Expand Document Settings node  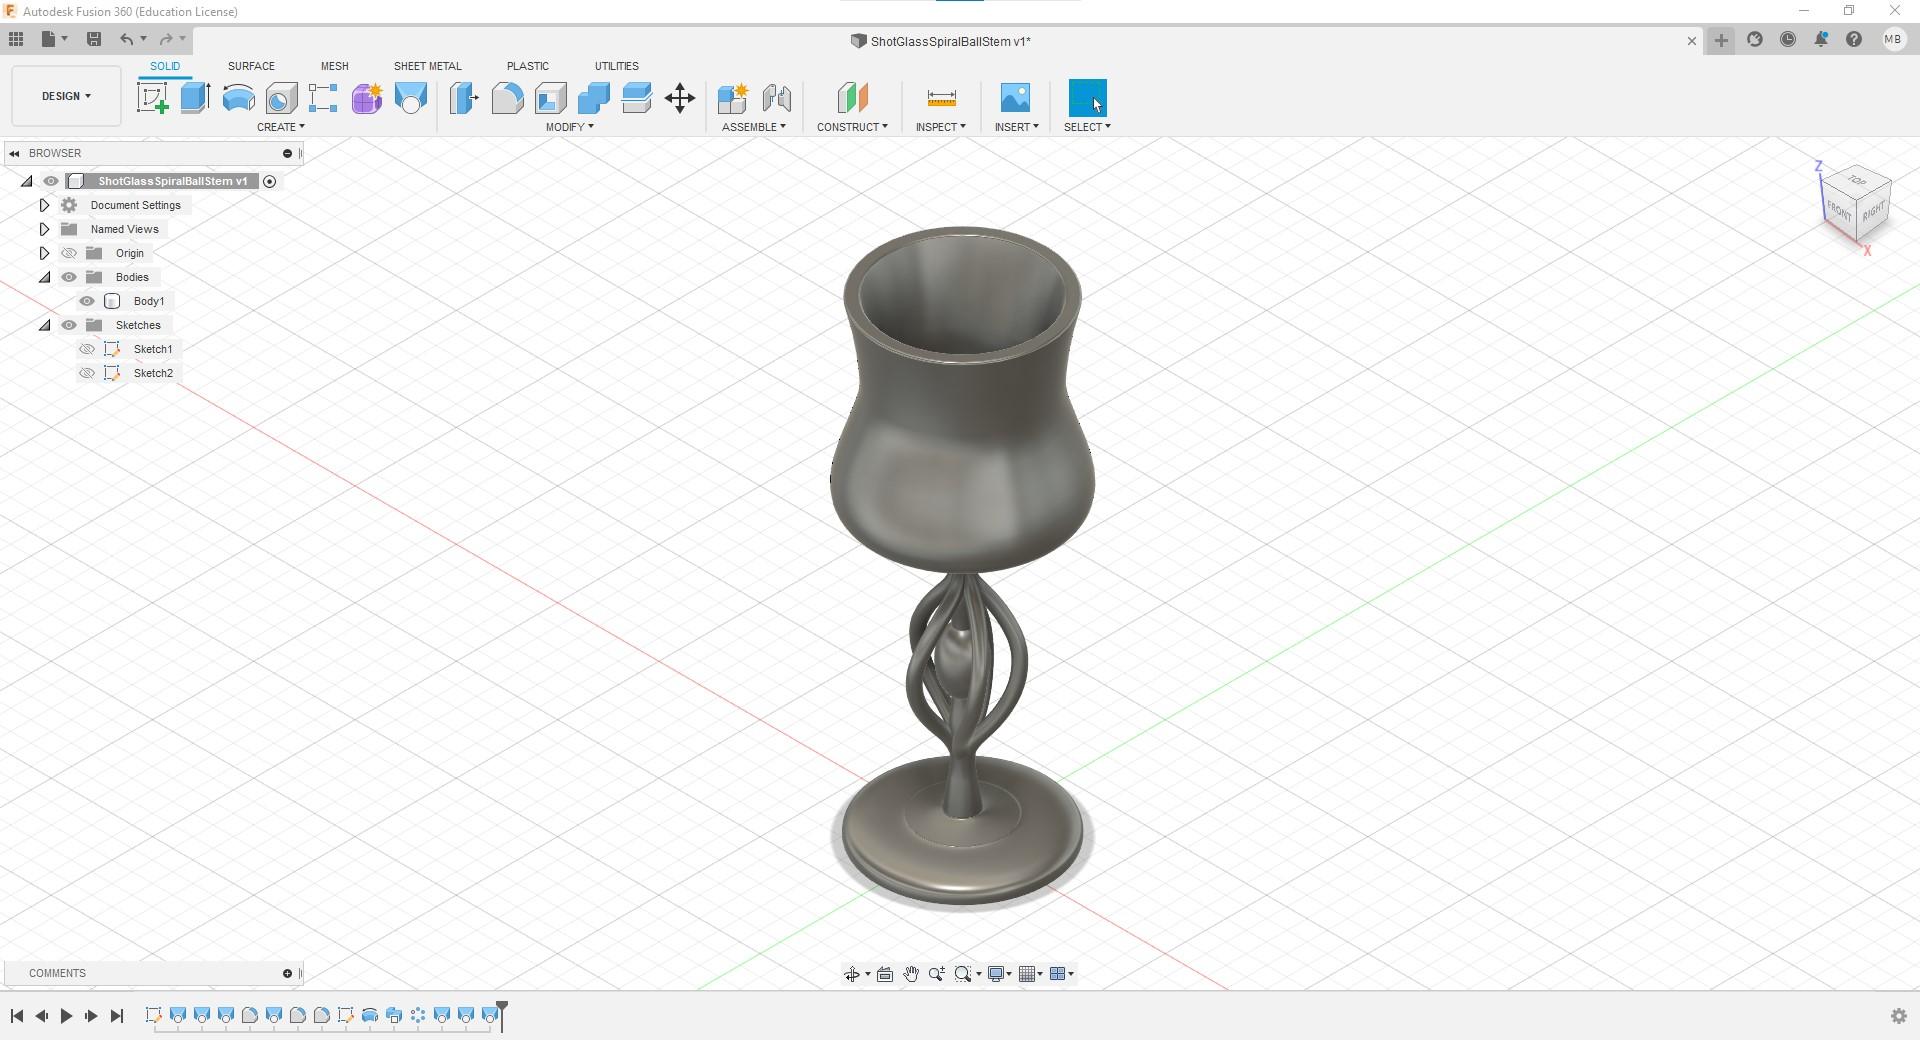[x=44, y=205]
